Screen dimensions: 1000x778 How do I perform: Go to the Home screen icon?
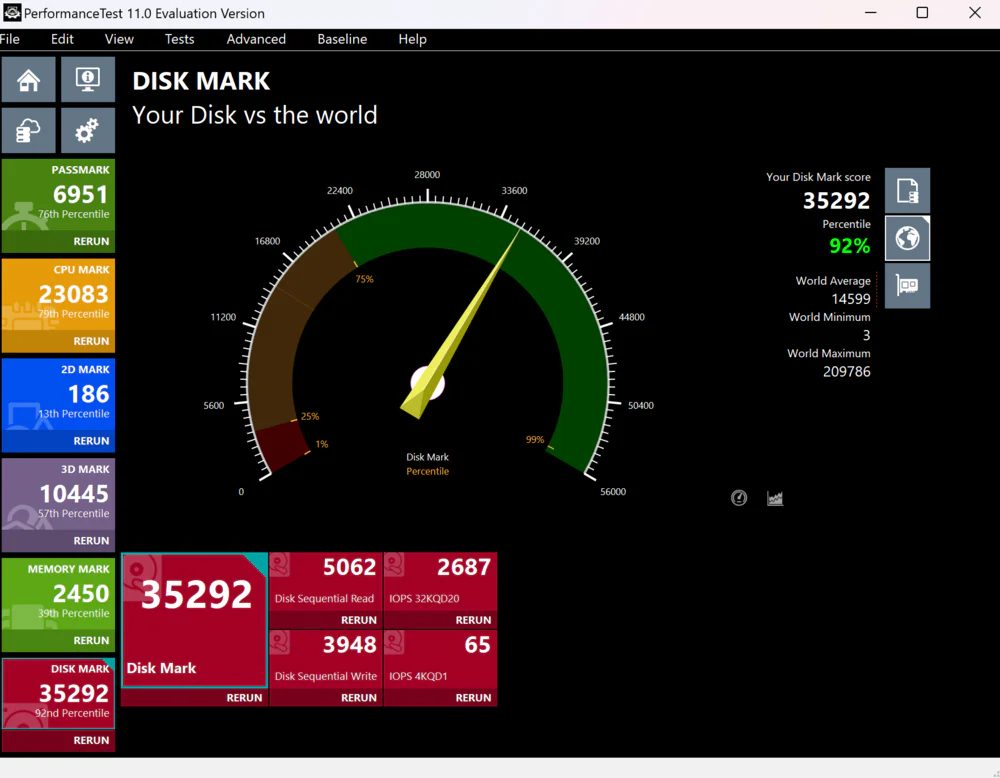pyautogui.click(x=28, y=80)
